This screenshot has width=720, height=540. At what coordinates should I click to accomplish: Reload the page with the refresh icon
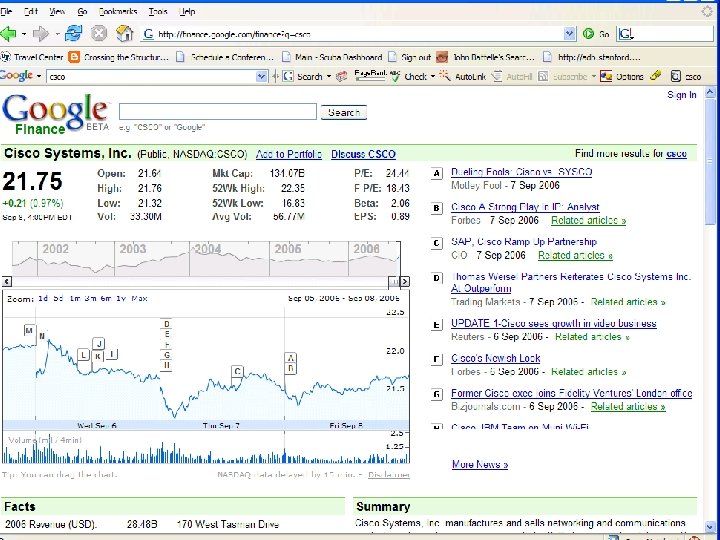73,34
